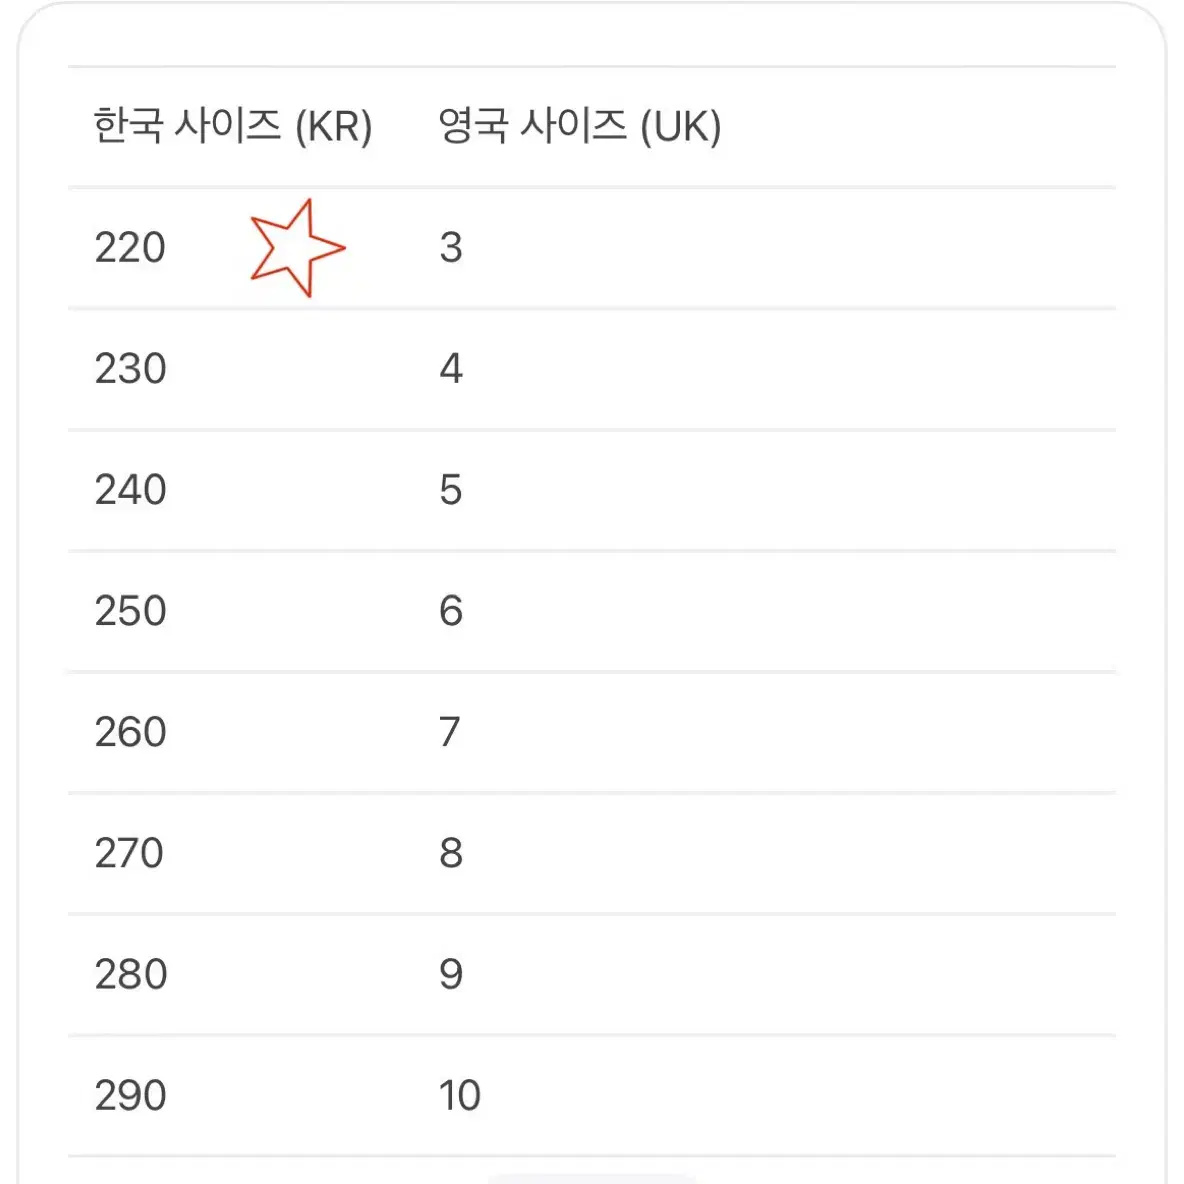Click the UK size 3 cell
Image resolution: width=1184 pixels, height=1184 pixels.
tap(451, 248)
